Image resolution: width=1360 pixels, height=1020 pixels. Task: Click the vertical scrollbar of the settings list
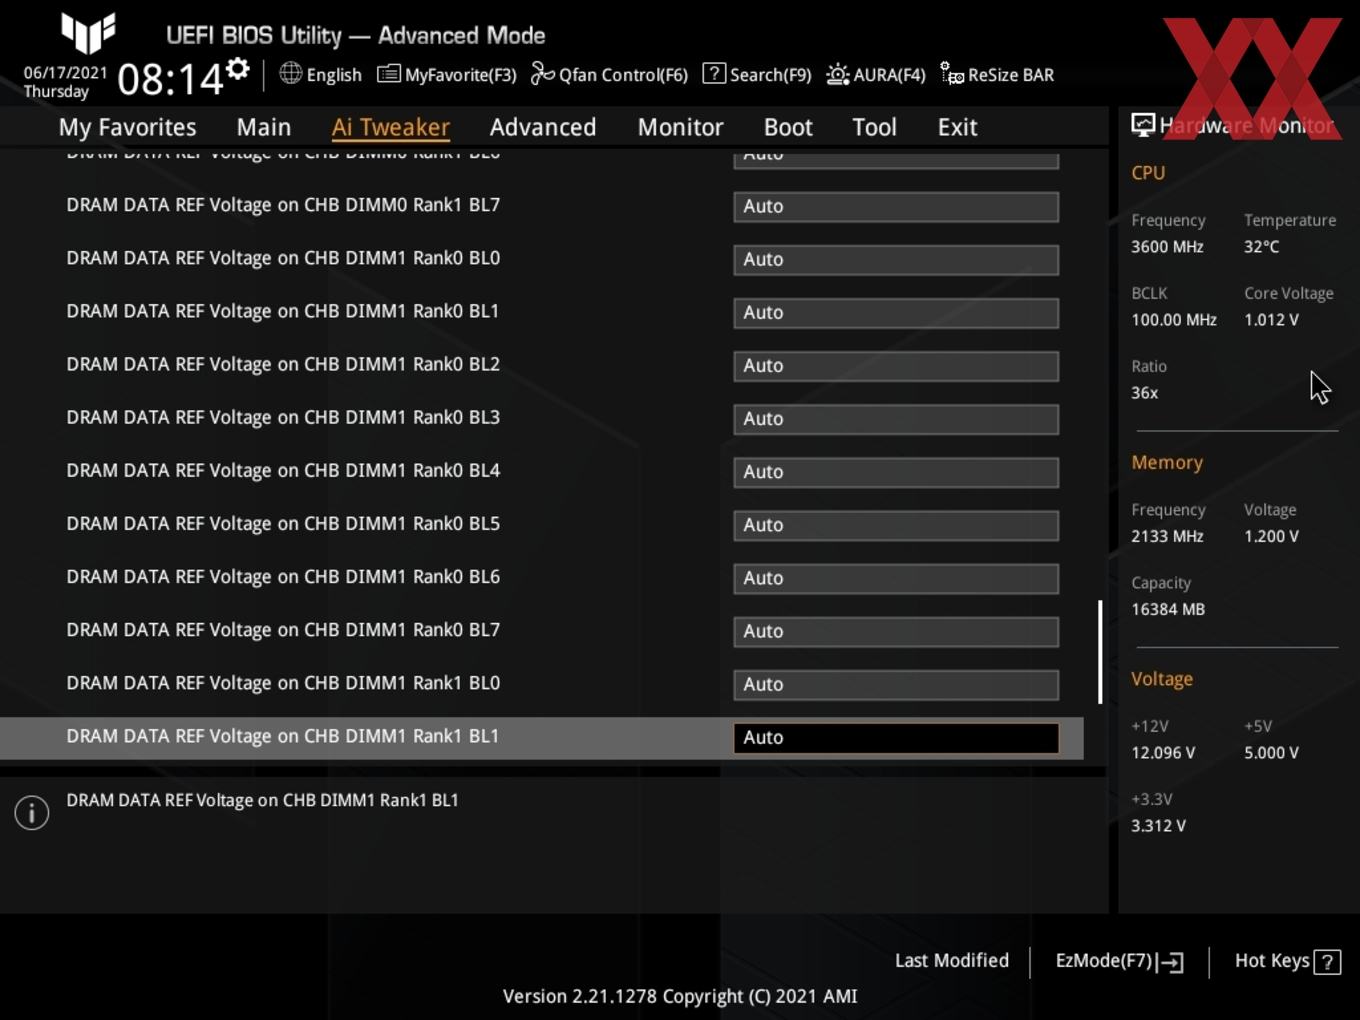[1100, 651]
